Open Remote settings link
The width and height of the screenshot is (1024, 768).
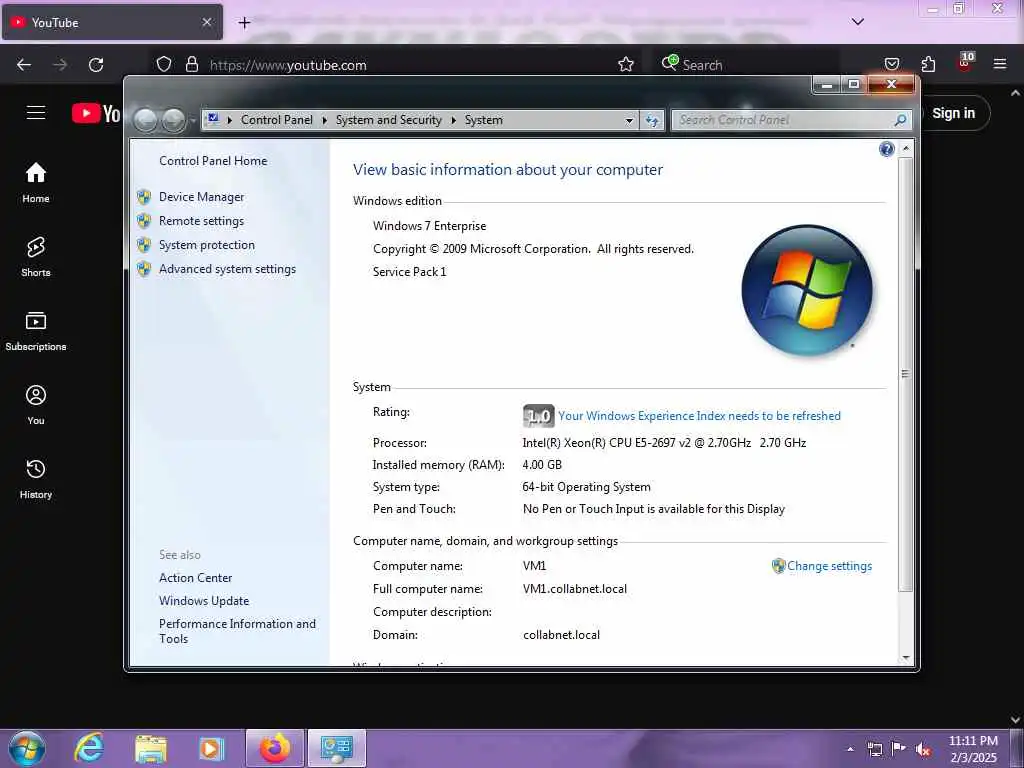201,221
